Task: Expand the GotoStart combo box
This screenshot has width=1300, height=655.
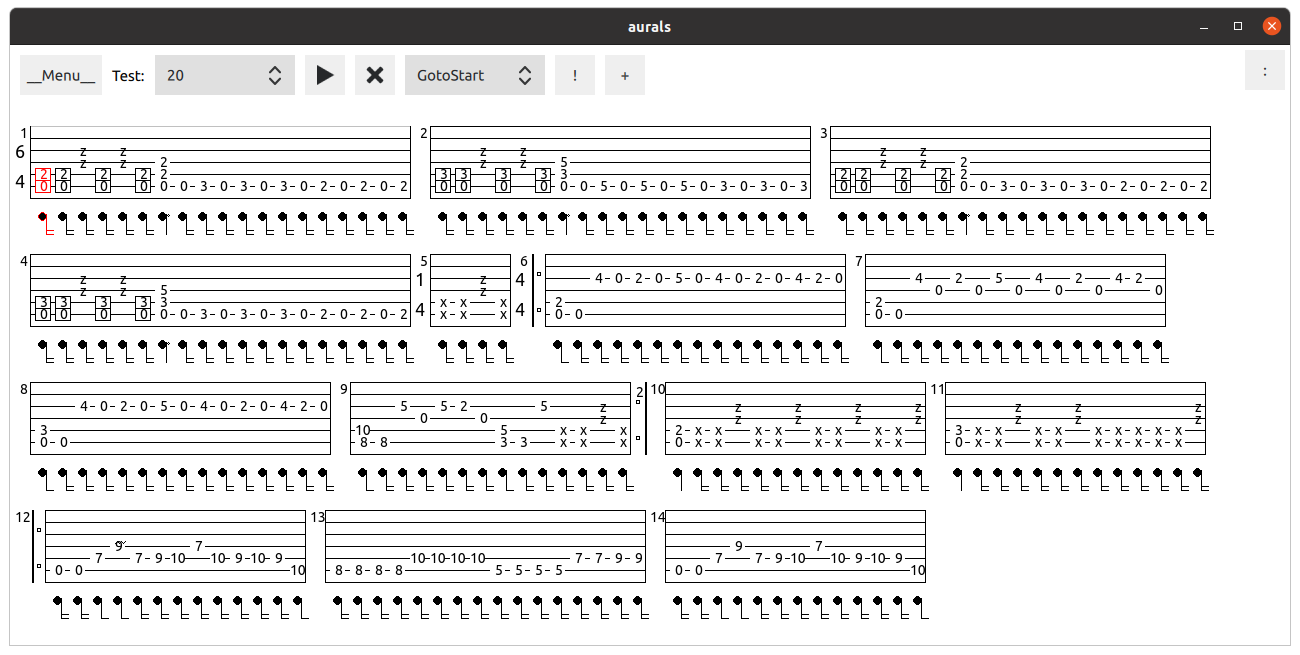Action: pyautogui.click(x=475, y=75)
